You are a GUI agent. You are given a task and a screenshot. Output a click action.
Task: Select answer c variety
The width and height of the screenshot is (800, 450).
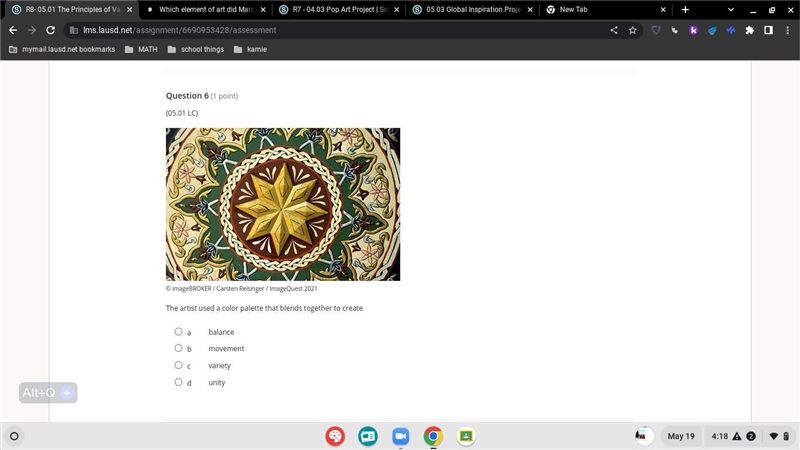(178, 365)
